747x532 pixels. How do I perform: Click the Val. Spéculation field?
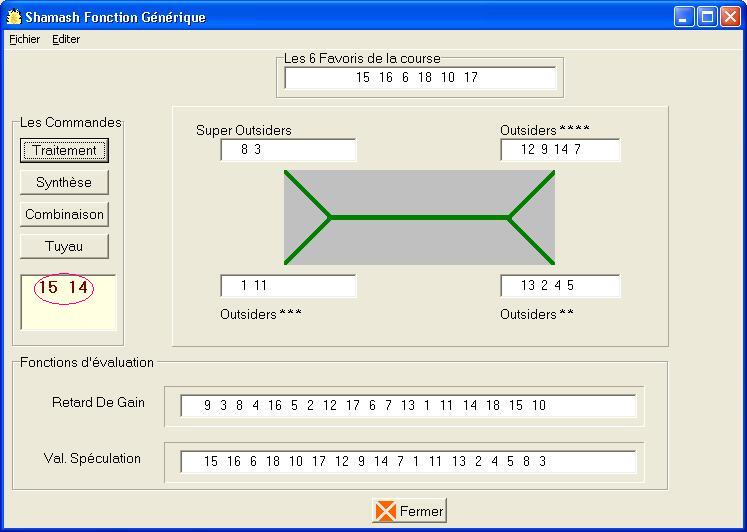[408, 462]
